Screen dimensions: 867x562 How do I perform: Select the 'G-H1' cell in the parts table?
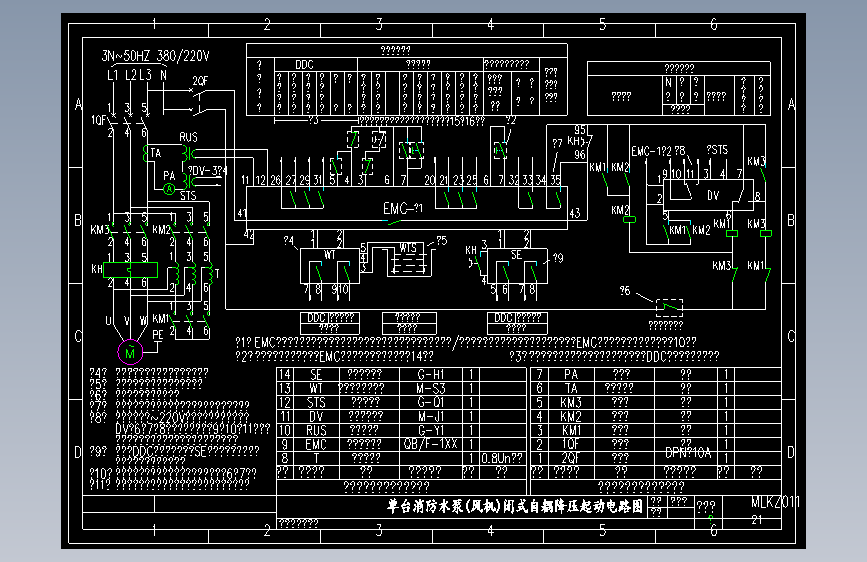[x=431, y=374]
